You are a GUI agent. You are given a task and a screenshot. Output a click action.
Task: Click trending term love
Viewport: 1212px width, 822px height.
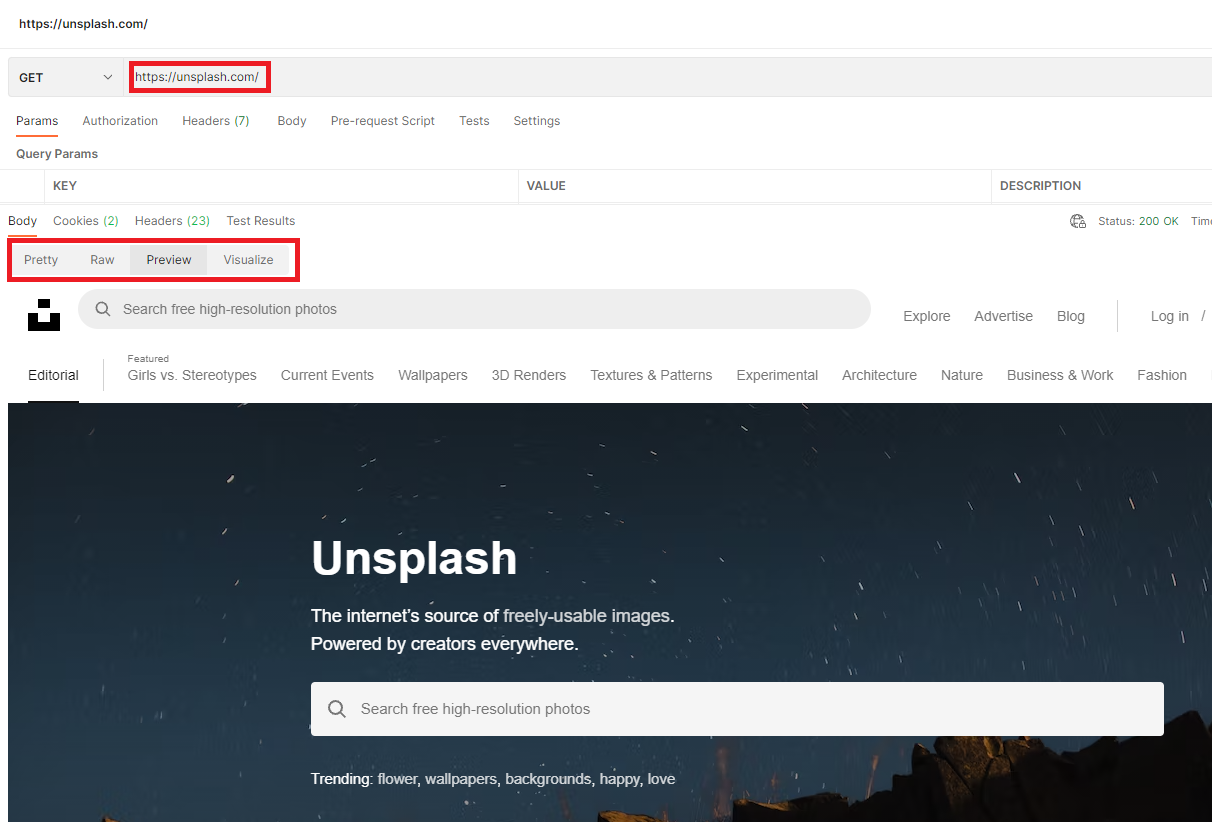(x=661, y=779)
